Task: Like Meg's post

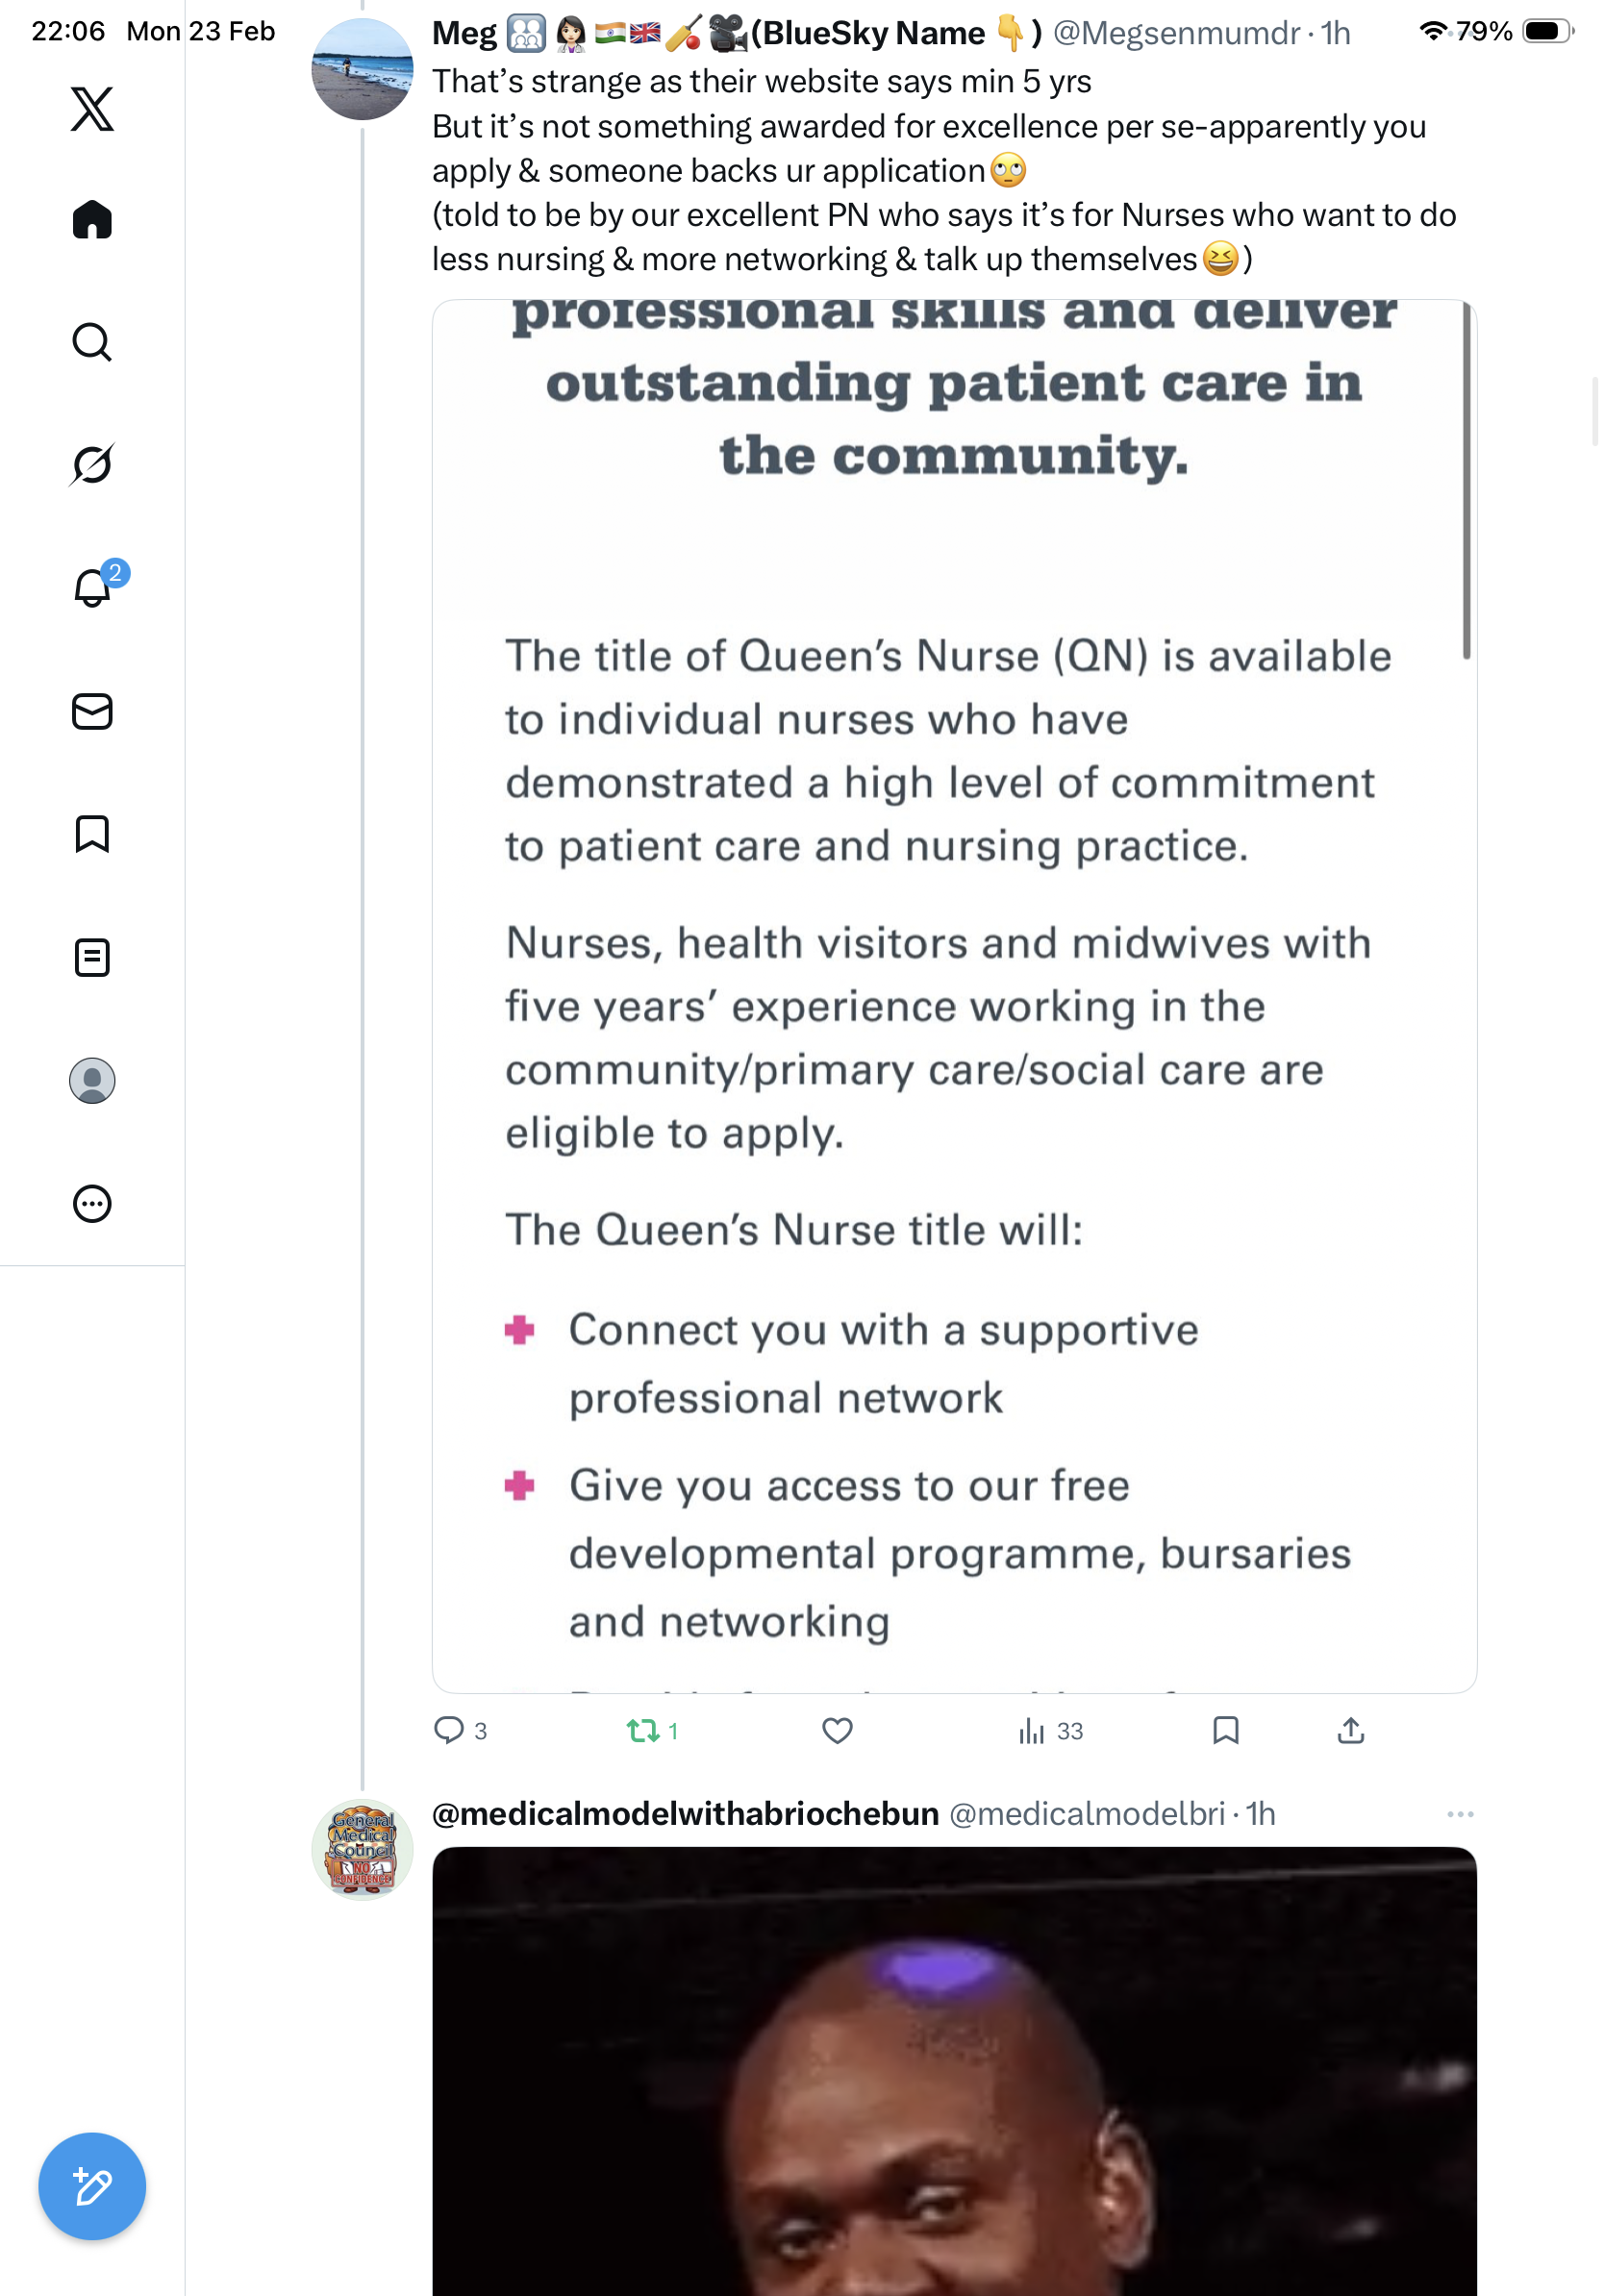Action: point(837,1730)
